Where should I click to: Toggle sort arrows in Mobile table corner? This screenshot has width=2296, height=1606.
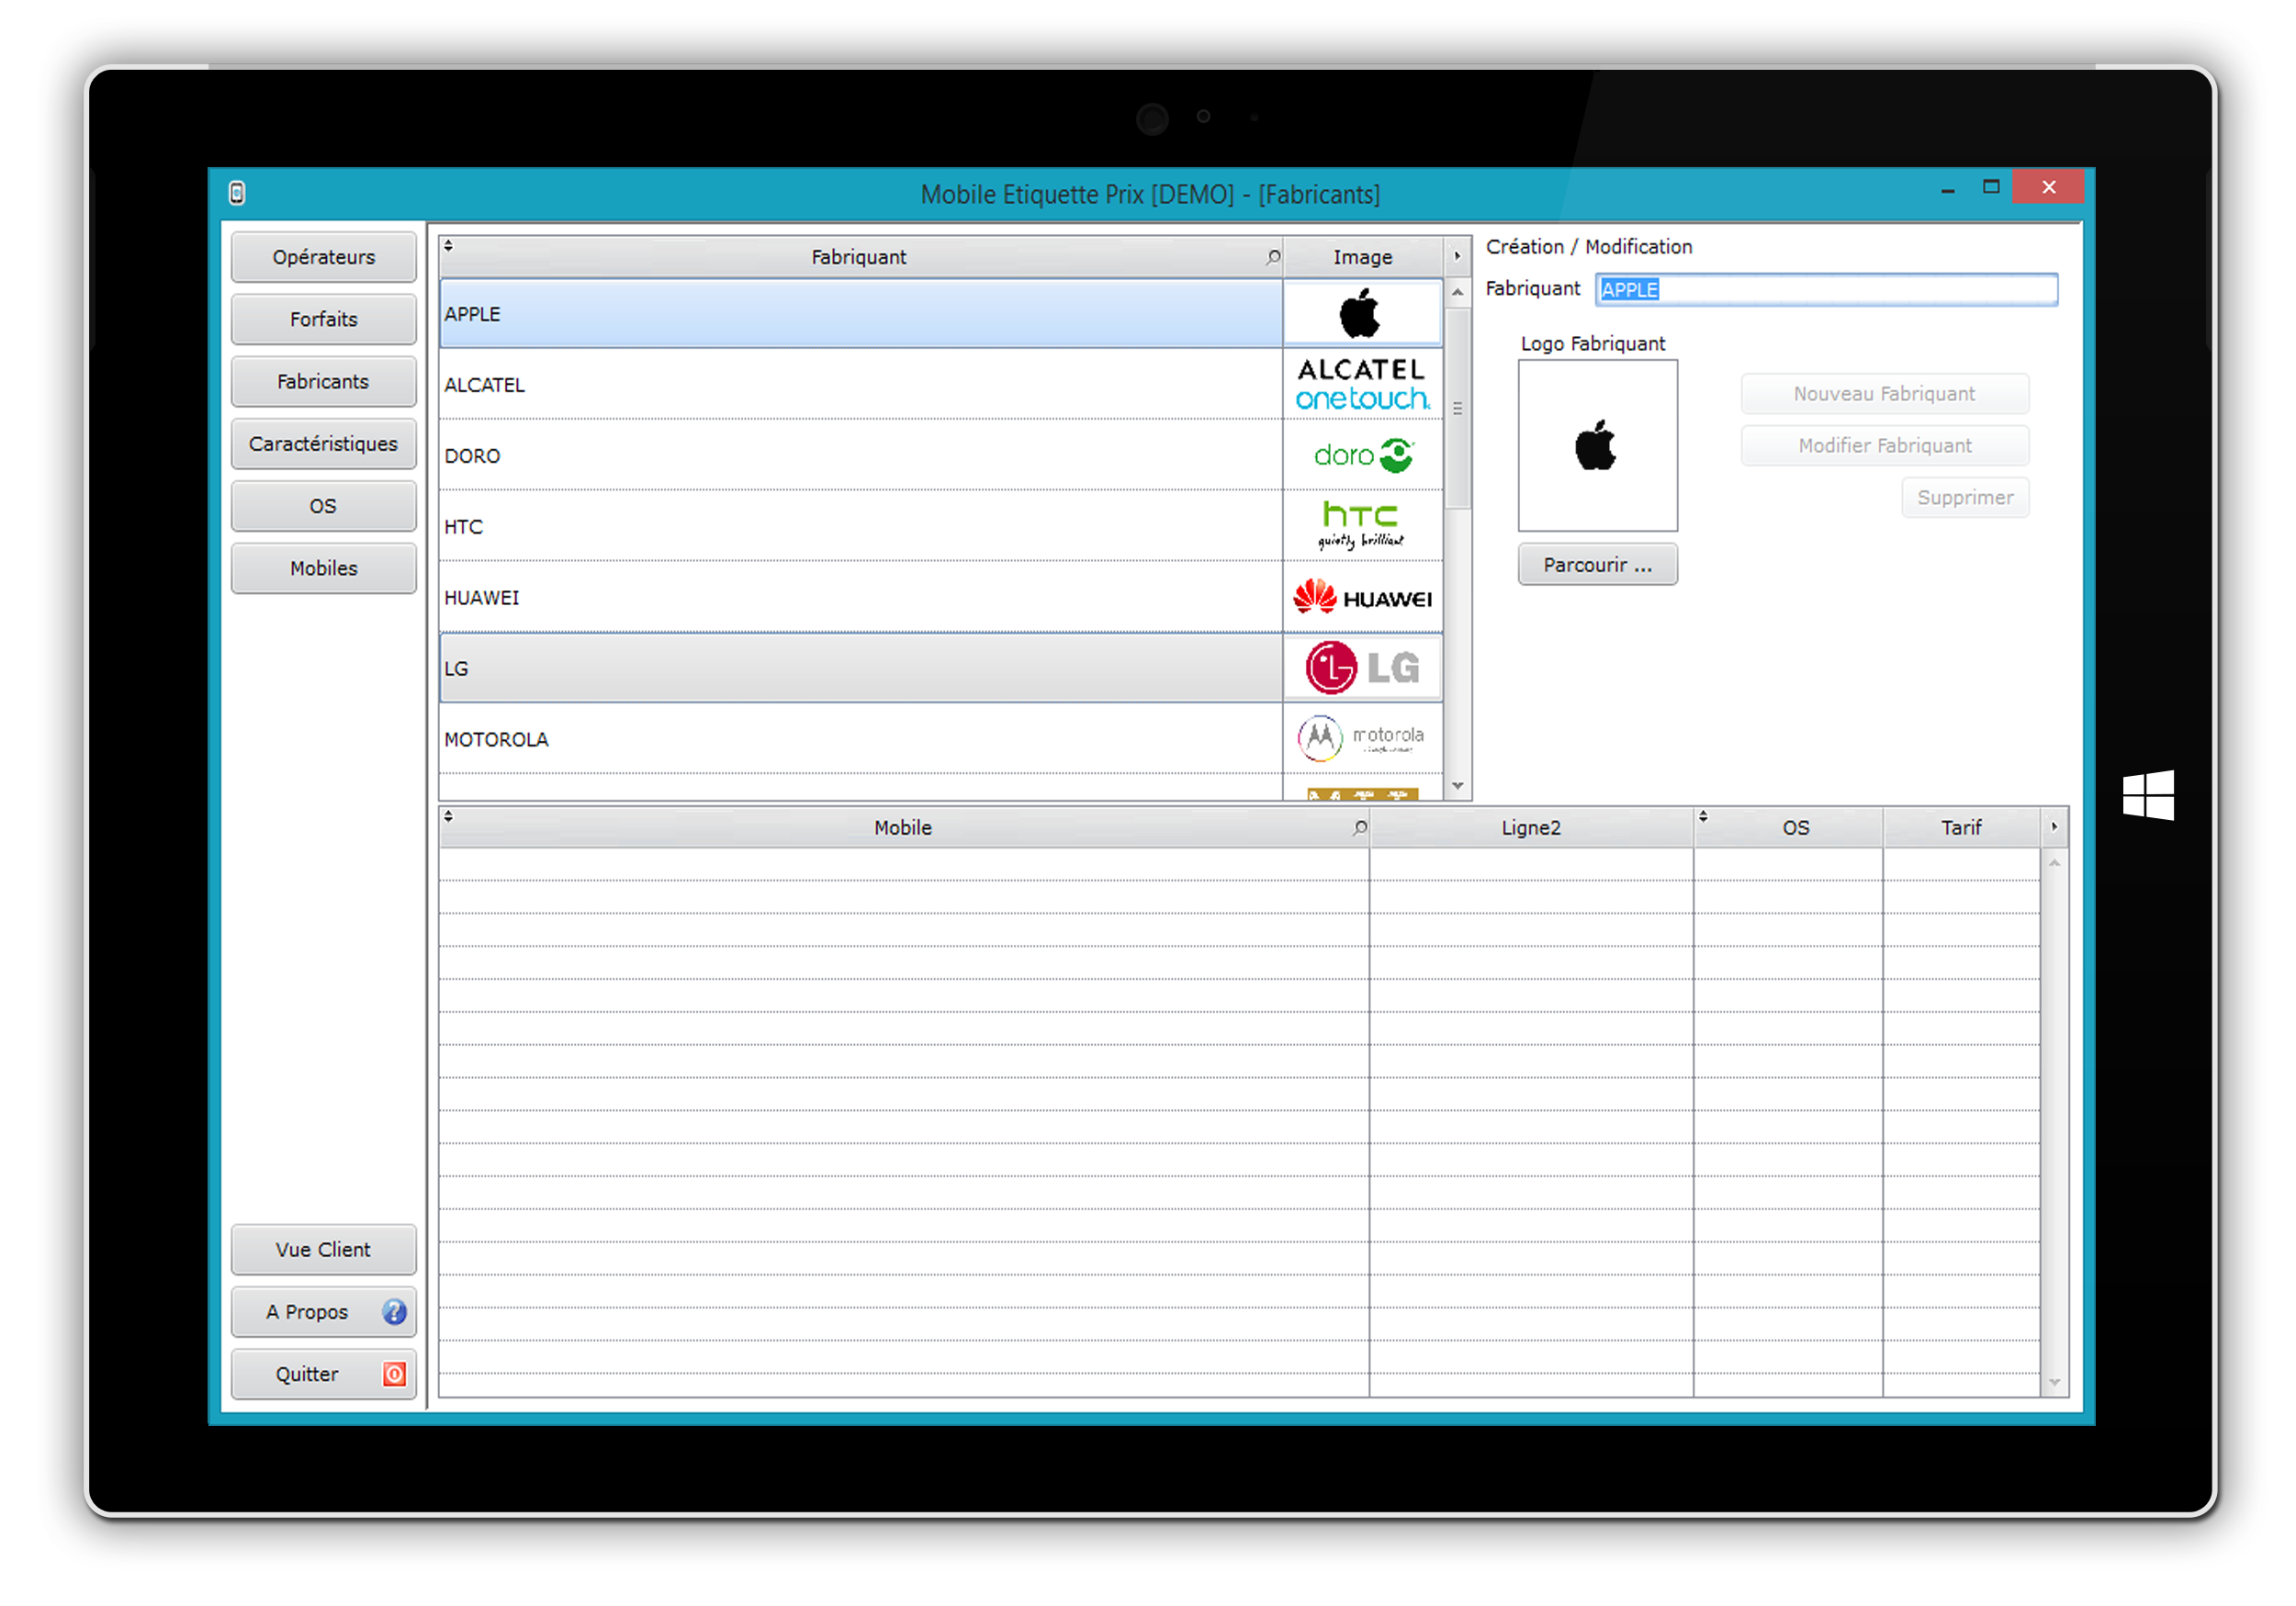click(x=448, y=816)
